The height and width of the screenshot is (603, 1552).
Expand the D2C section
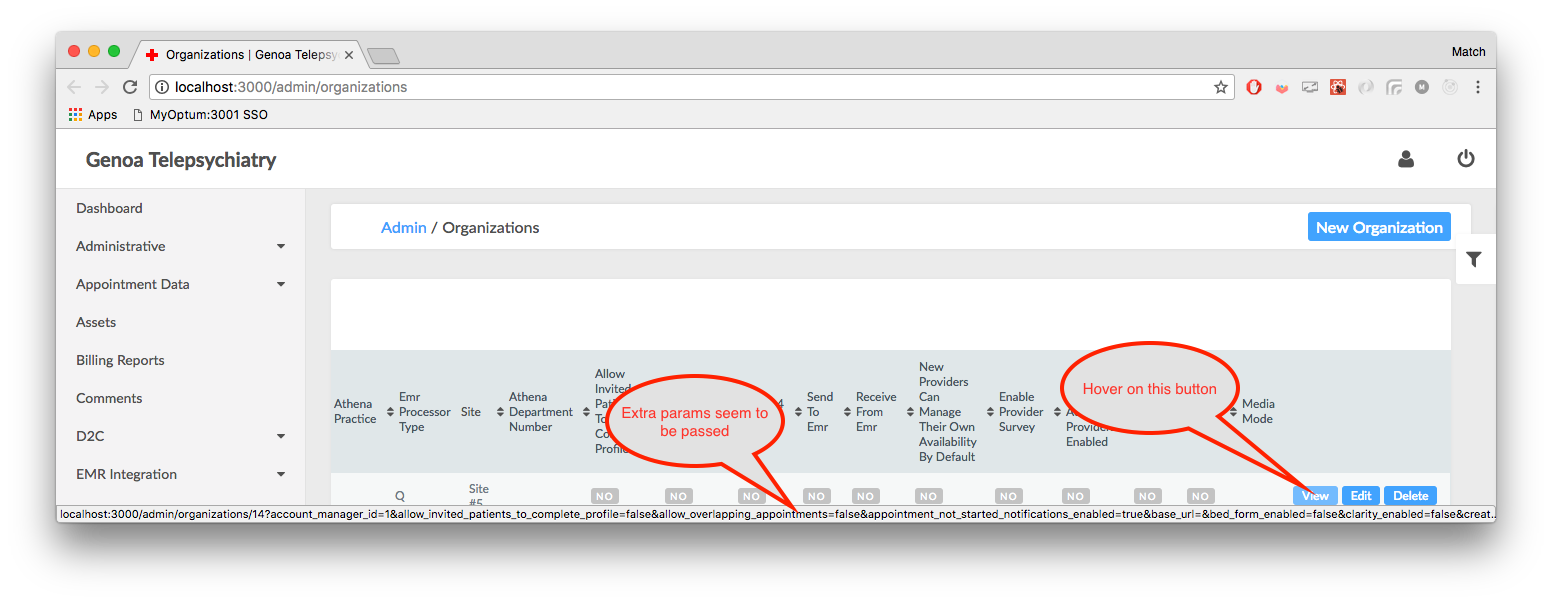[180, 436]
